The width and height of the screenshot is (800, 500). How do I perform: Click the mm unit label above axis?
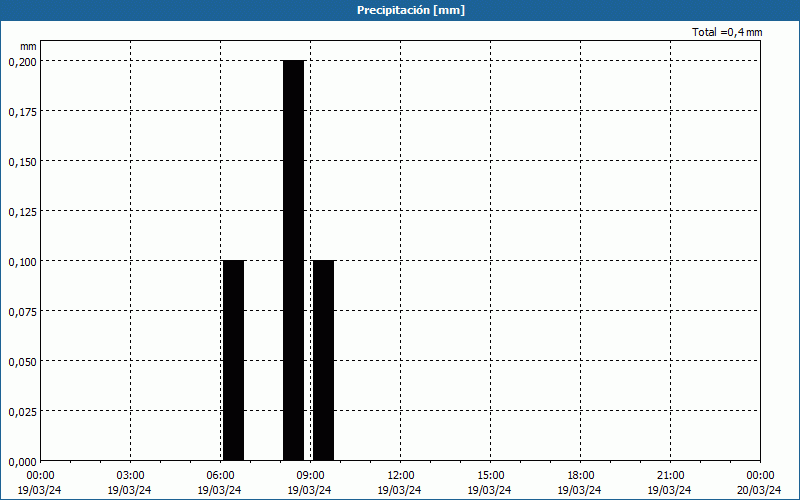coord(28,46)
